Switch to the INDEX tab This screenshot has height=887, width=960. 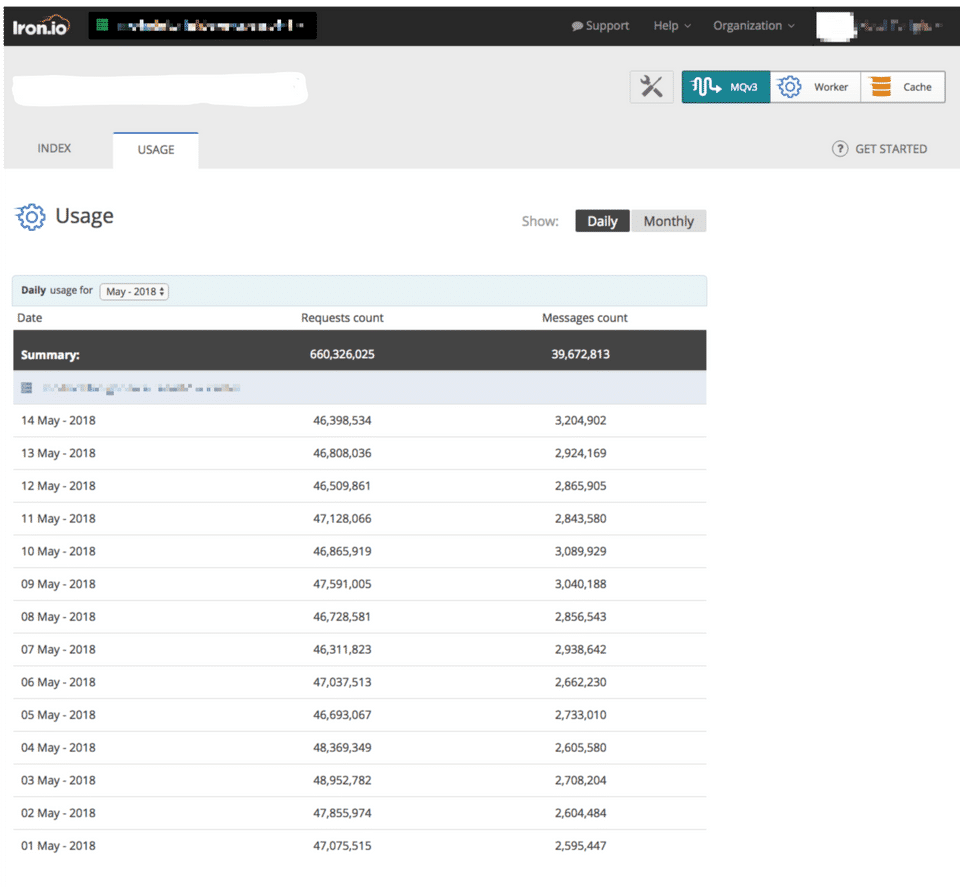pos(54,149)
